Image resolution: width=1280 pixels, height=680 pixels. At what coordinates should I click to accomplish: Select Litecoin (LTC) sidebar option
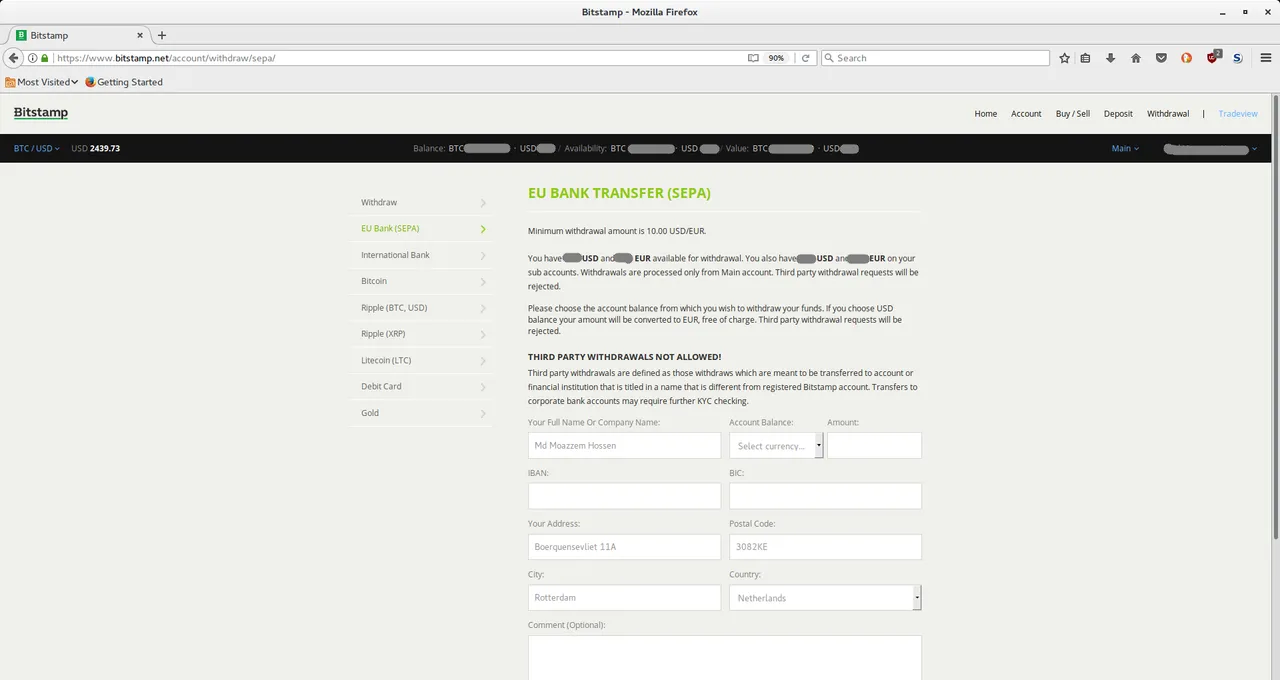pos(421,360)
